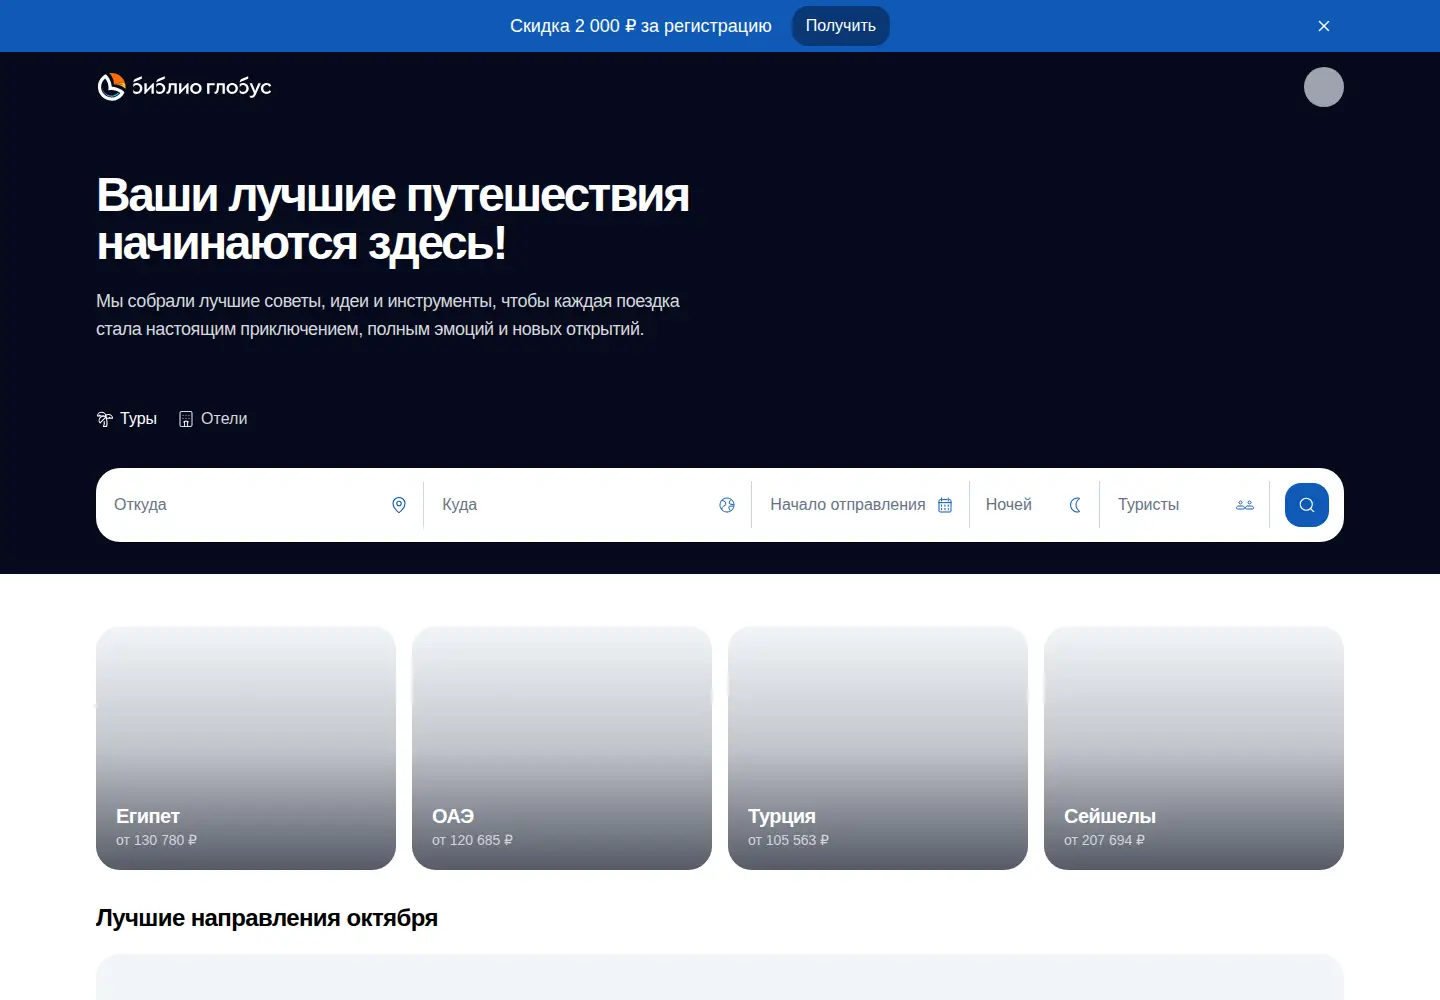Screen dimensions: 1440x1000
Task: Click the blue search magnifier button
Action: pos(1307,505)
